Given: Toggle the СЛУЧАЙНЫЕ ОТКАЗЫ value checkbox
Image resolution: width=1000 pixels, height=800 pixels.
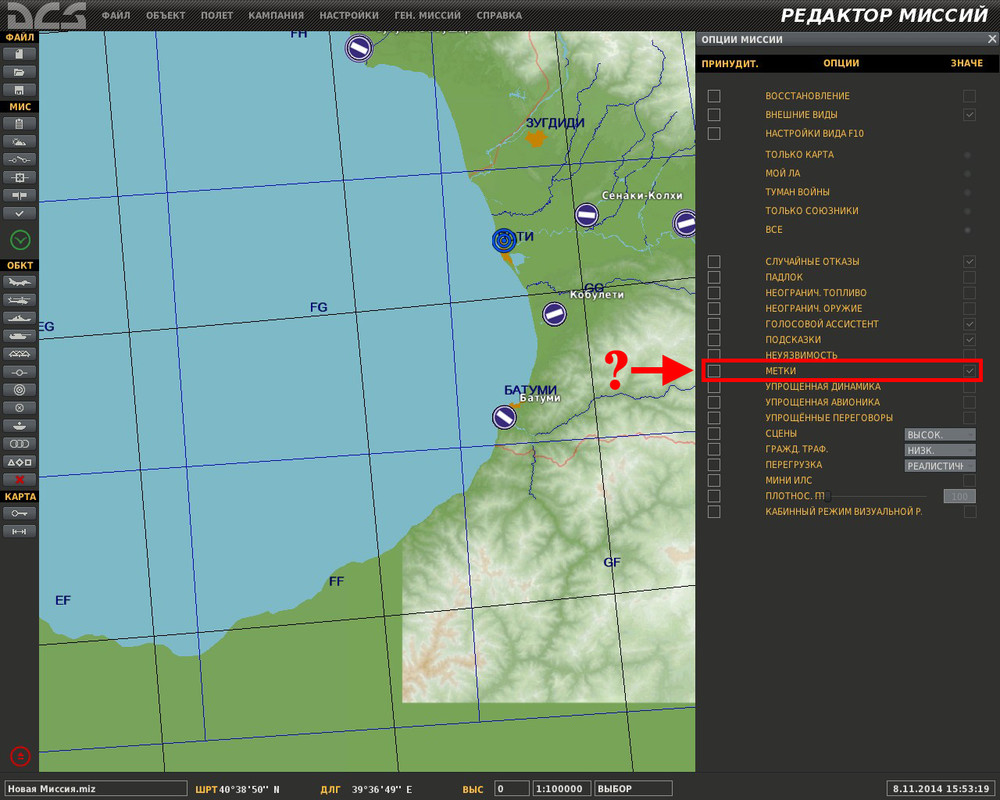Looking at the screenshot, I should click(969, 262).
